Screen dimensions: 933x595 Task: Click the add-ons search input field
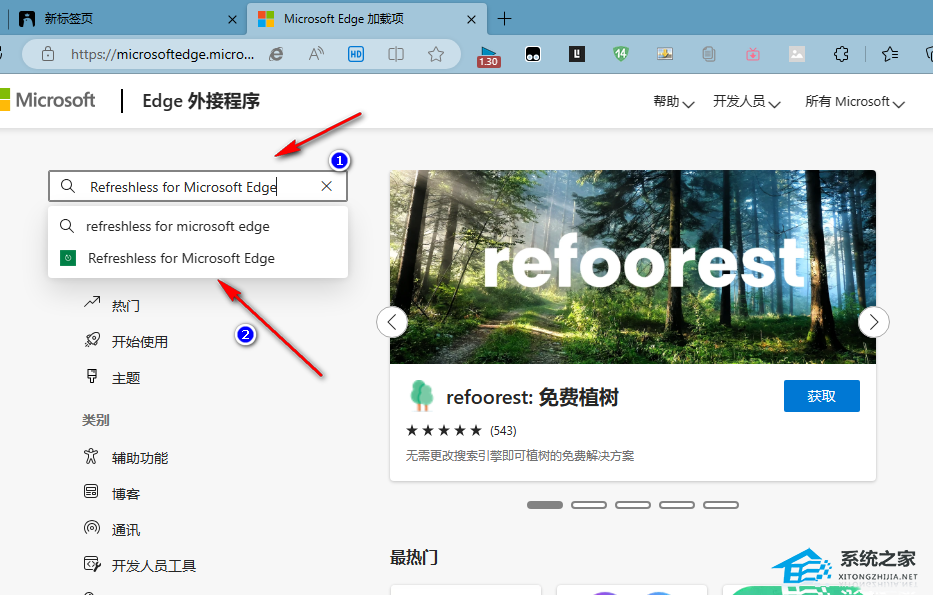tap(198, 187)
